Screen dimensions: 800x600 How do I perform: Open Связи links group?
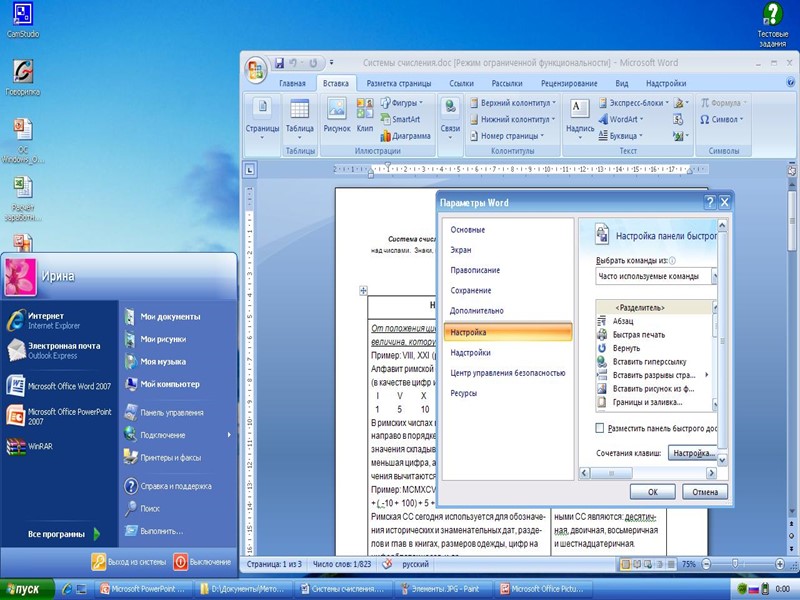tap(450, 119)
